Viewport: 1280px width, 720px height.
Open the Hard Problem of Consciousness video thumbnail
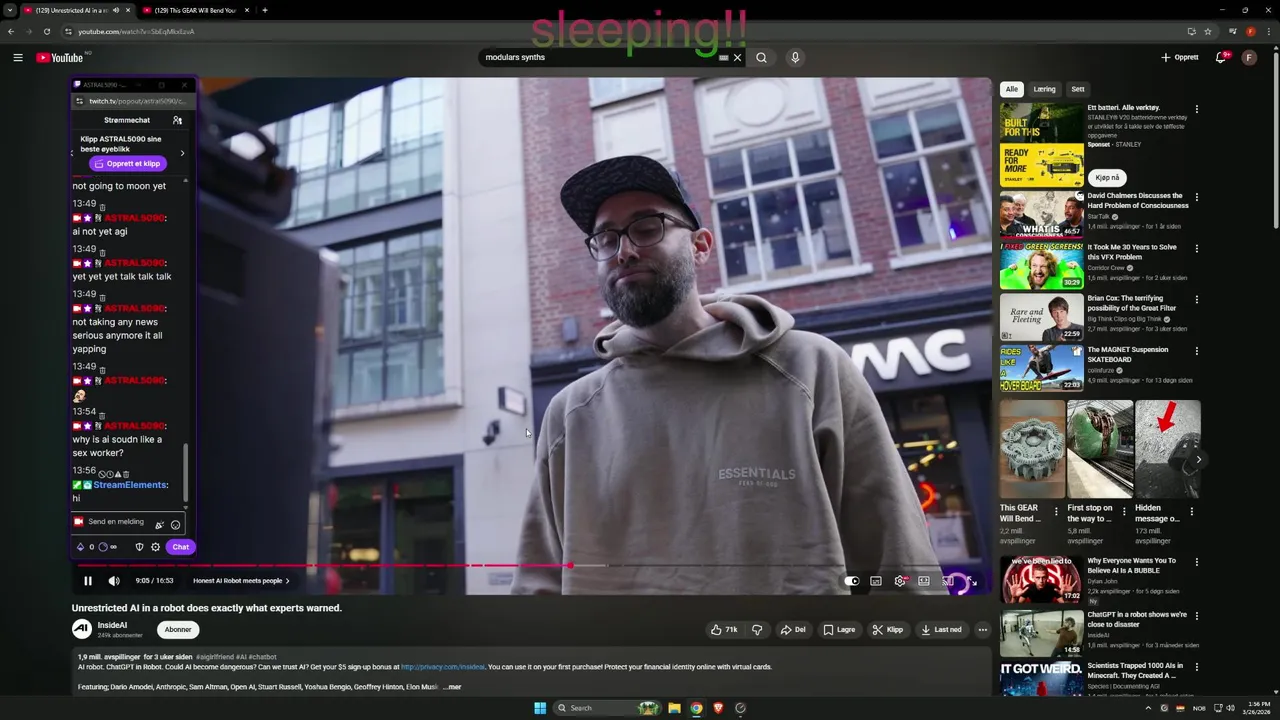(1041, 214)
